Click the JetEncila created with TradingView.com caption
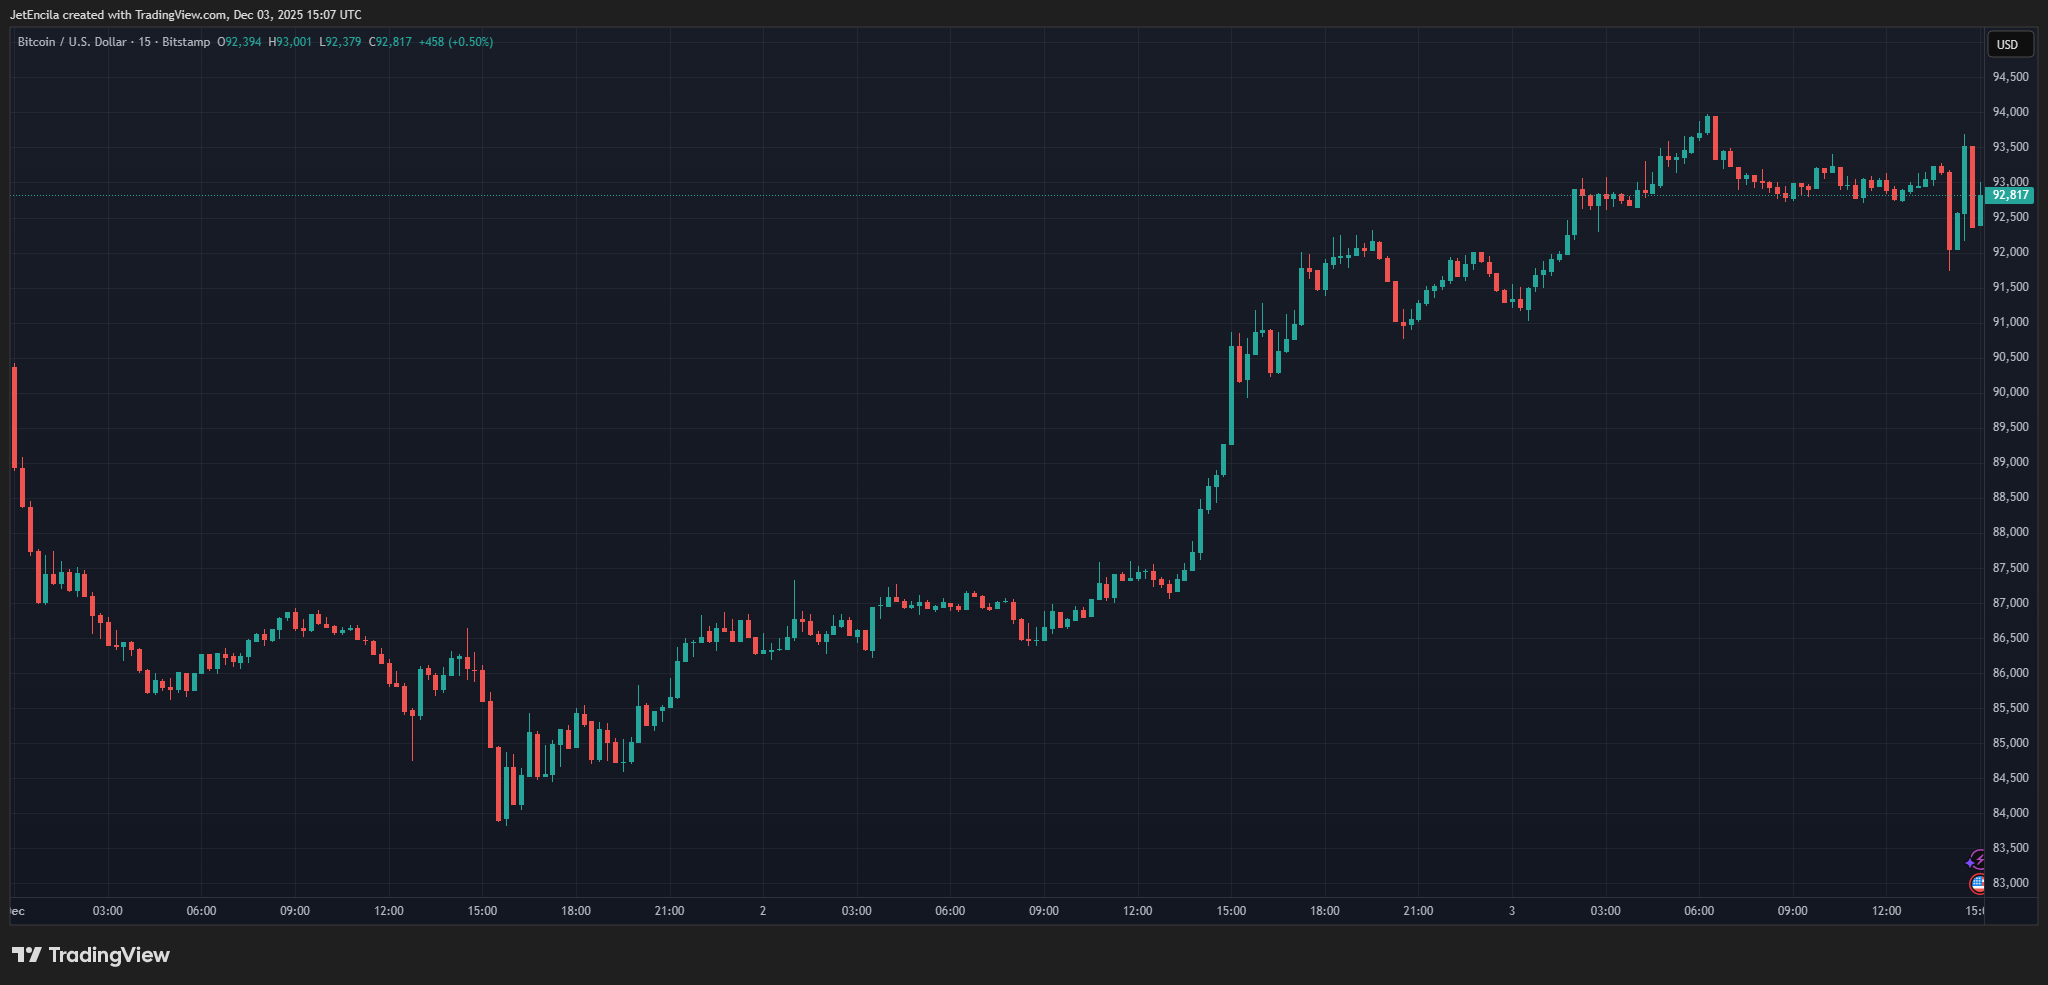Image resolution: width=2048 pixels, height=985 pixels. pos(186,15)
